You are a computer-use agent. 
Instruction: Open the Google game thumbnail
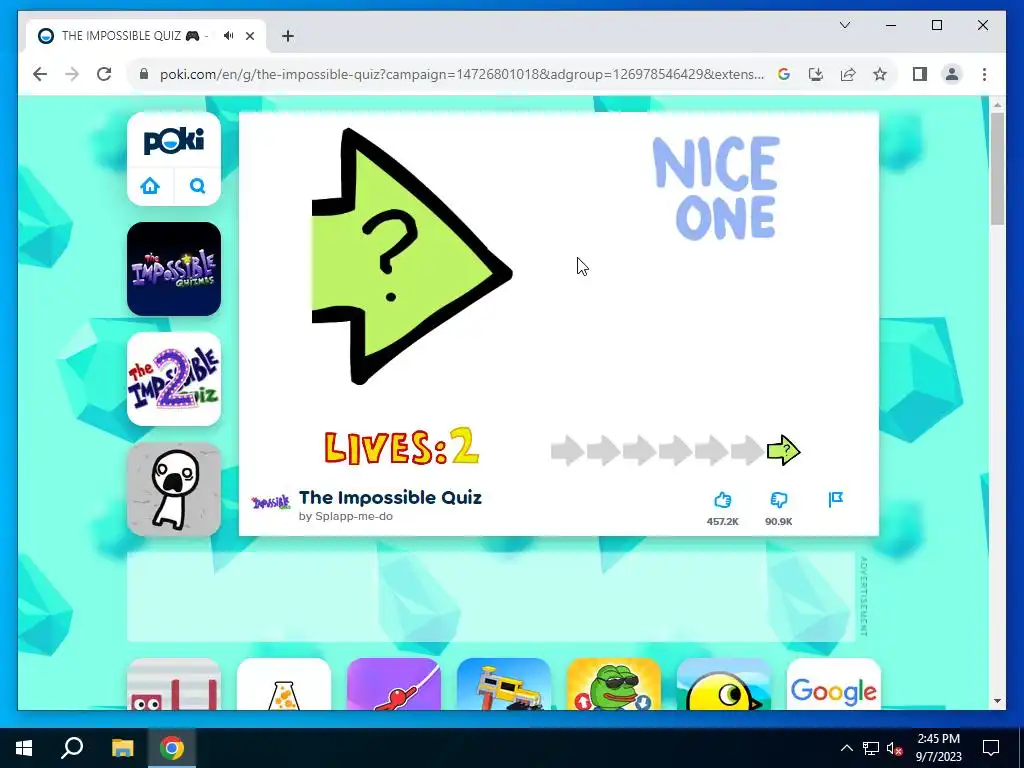pyautogui.click(x=834, y=684)
